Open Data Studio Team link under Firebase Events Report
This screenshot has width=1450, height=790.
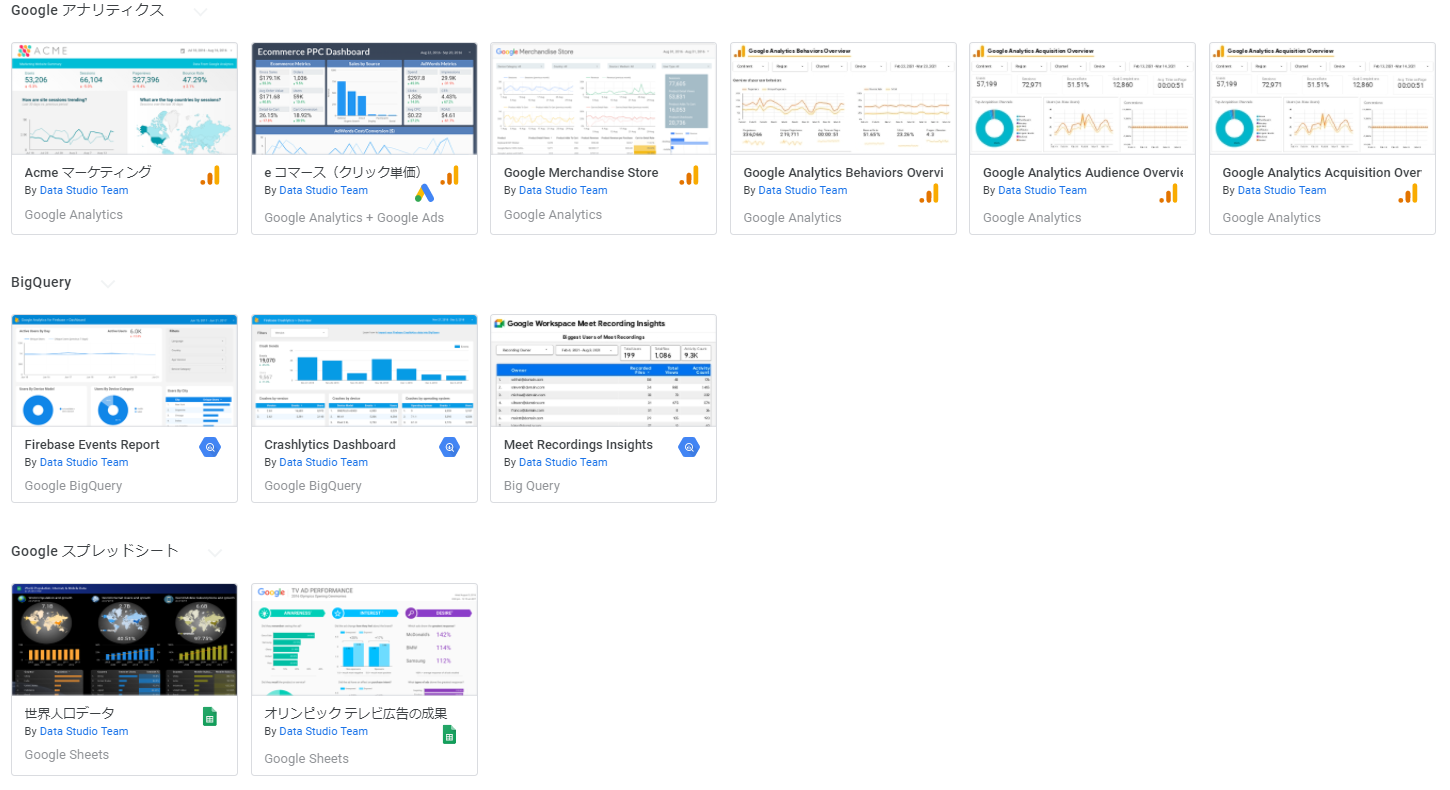click(84, 462)
